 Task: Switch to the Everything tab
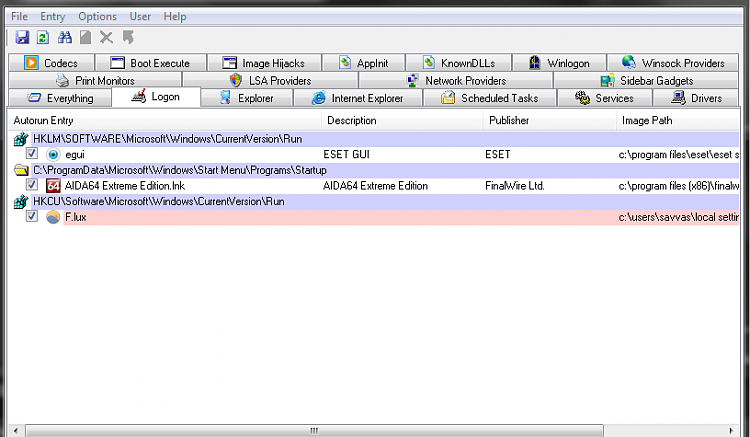[60, 98]
